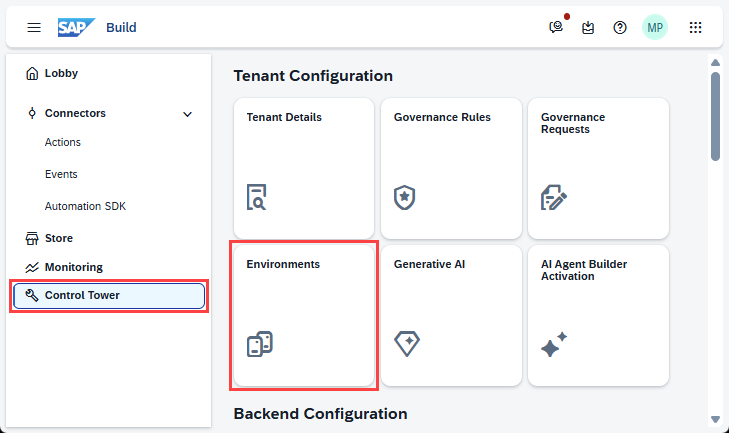Click the Generative AI diamond icon

407,344
